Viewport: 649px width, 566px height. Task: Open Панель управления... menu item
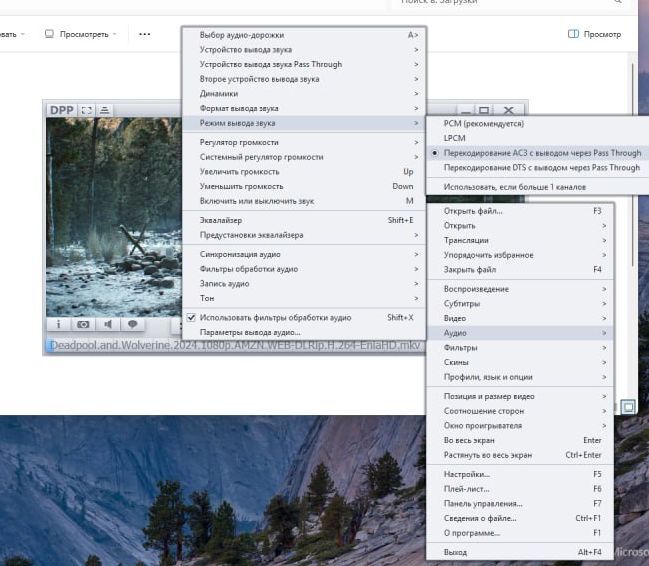coord(520,503)
